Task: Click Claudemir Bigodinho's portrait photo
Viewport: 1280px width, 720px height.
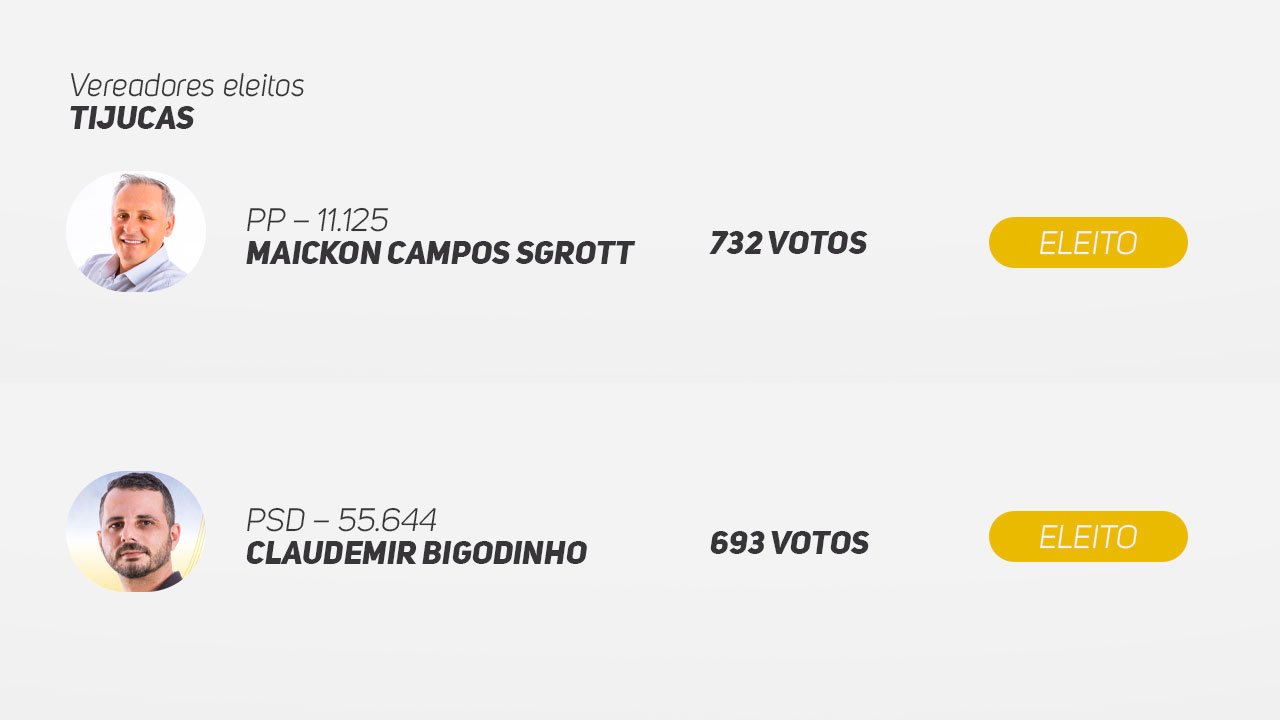Action: pyautogui.click(x=136, y=532)
